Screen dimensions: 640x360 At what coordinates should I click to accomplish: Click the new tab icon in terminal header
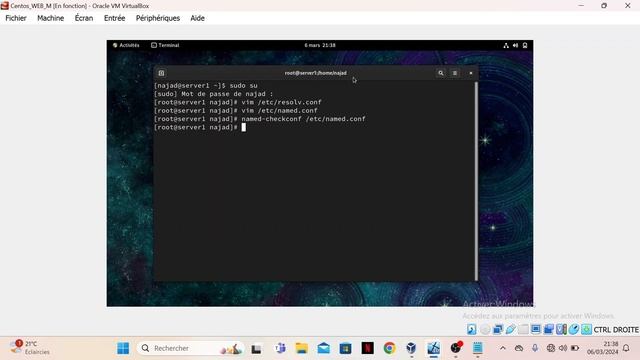pos(161,73)
